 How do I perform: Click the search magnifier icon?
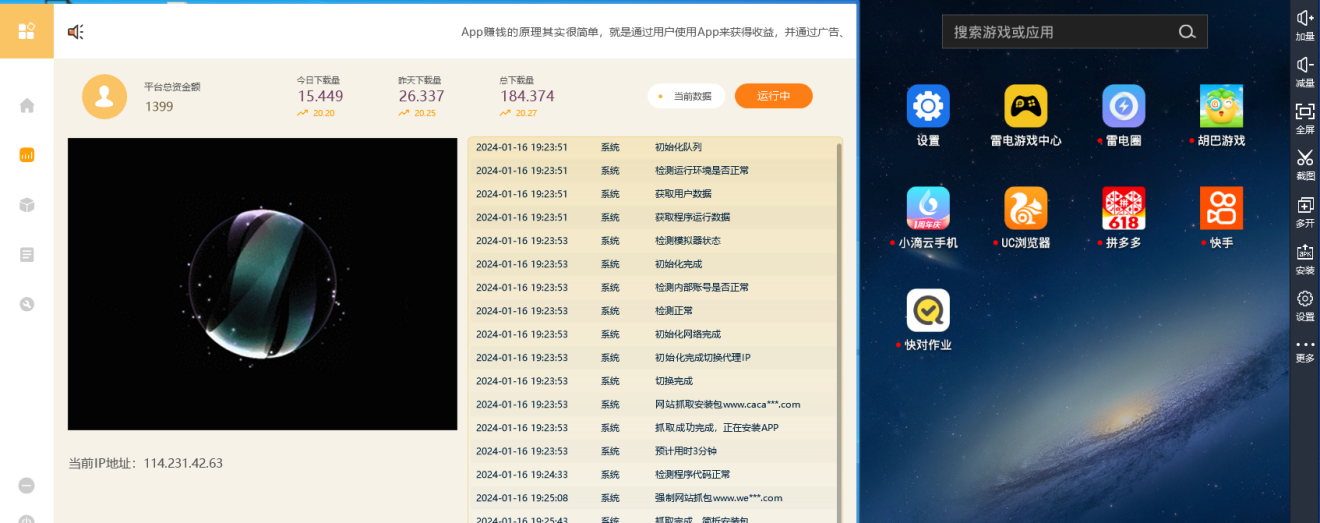1187,32
